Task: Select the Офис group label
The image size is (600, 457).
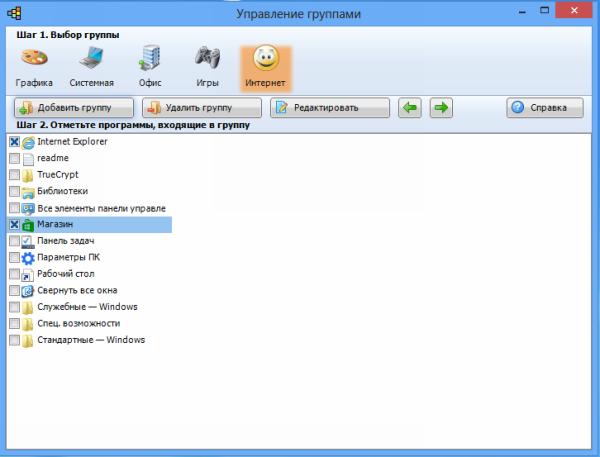Action: (x=150, y=83)
